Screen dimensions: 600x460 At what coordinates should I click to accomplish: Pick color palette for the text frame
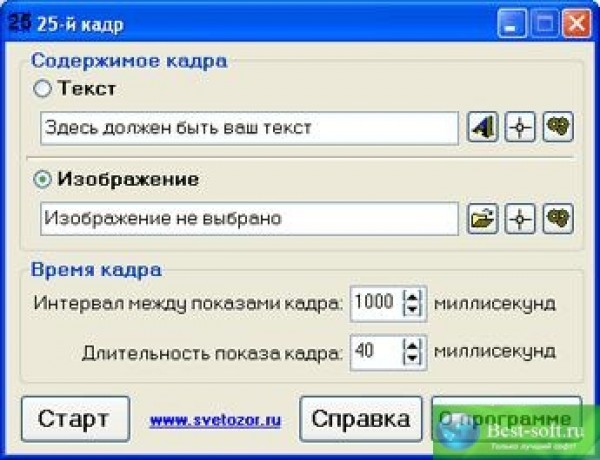[558, 127]
